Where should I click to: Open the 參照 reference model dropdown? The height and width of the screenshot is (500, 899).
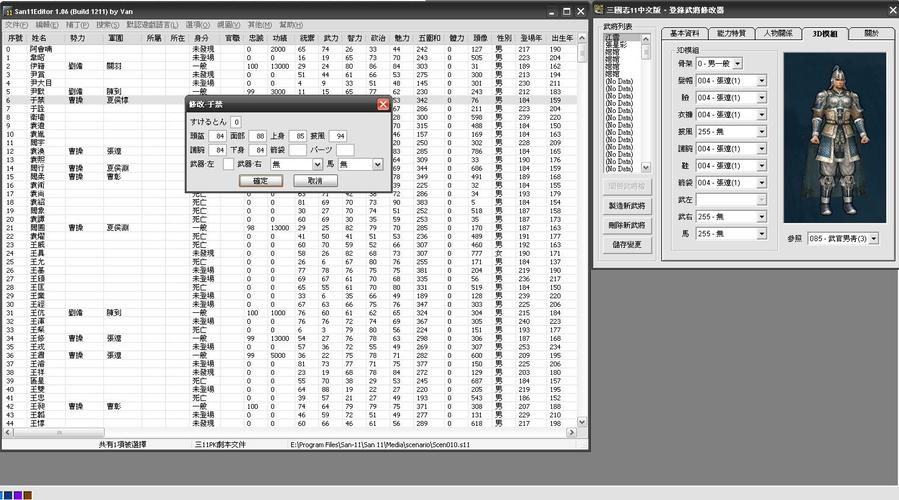click(x=873, y=238)
